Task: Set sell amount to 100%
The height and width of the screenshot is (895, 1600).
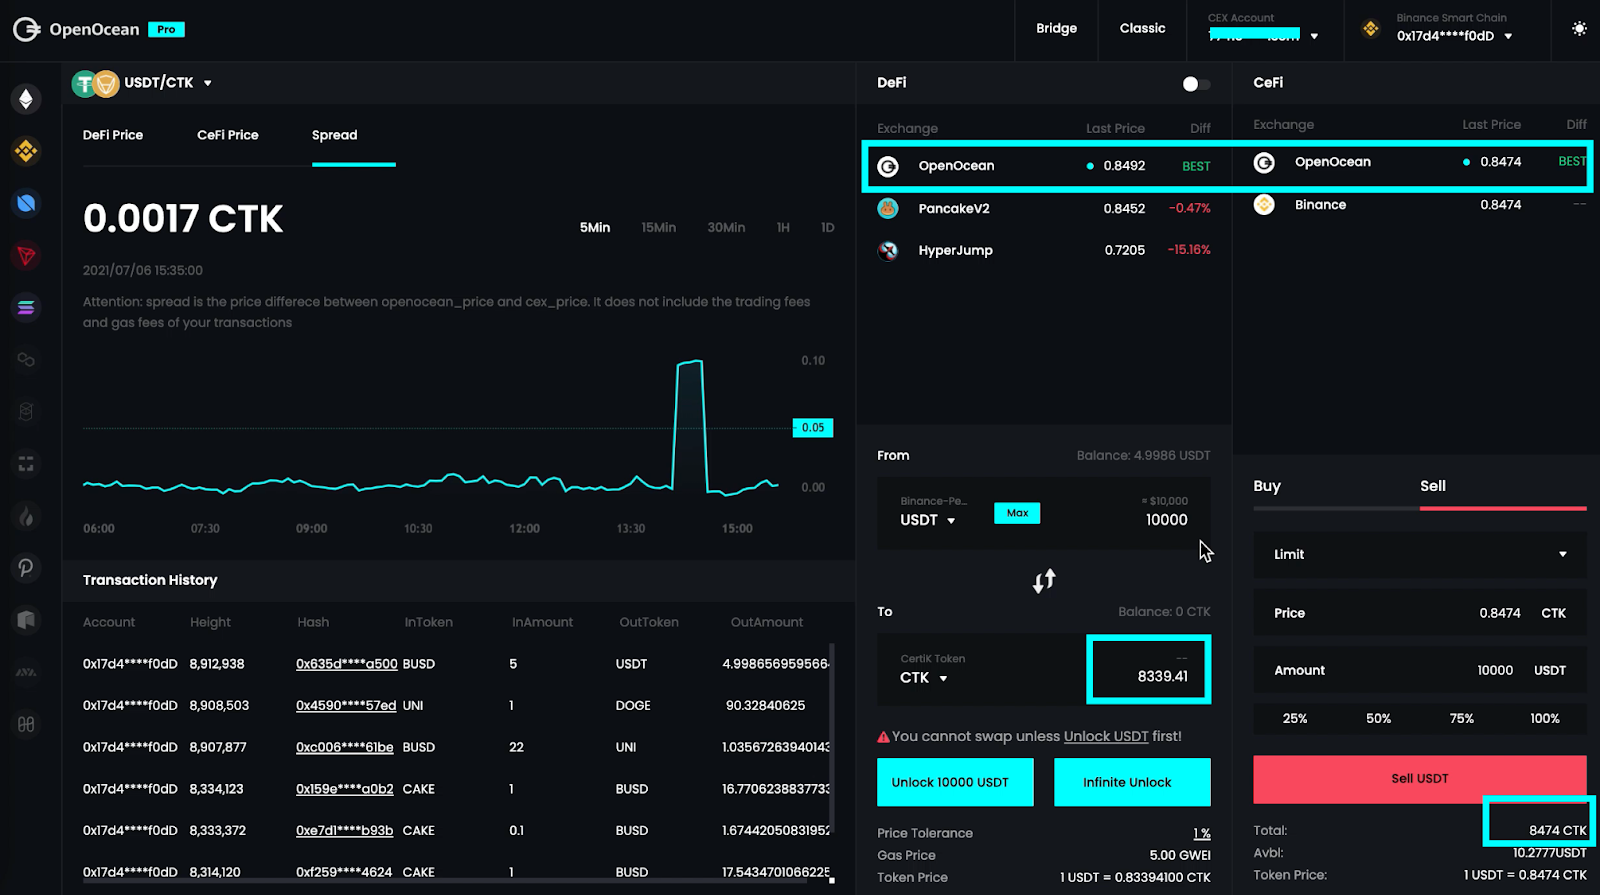Action: click(1544, 718)
